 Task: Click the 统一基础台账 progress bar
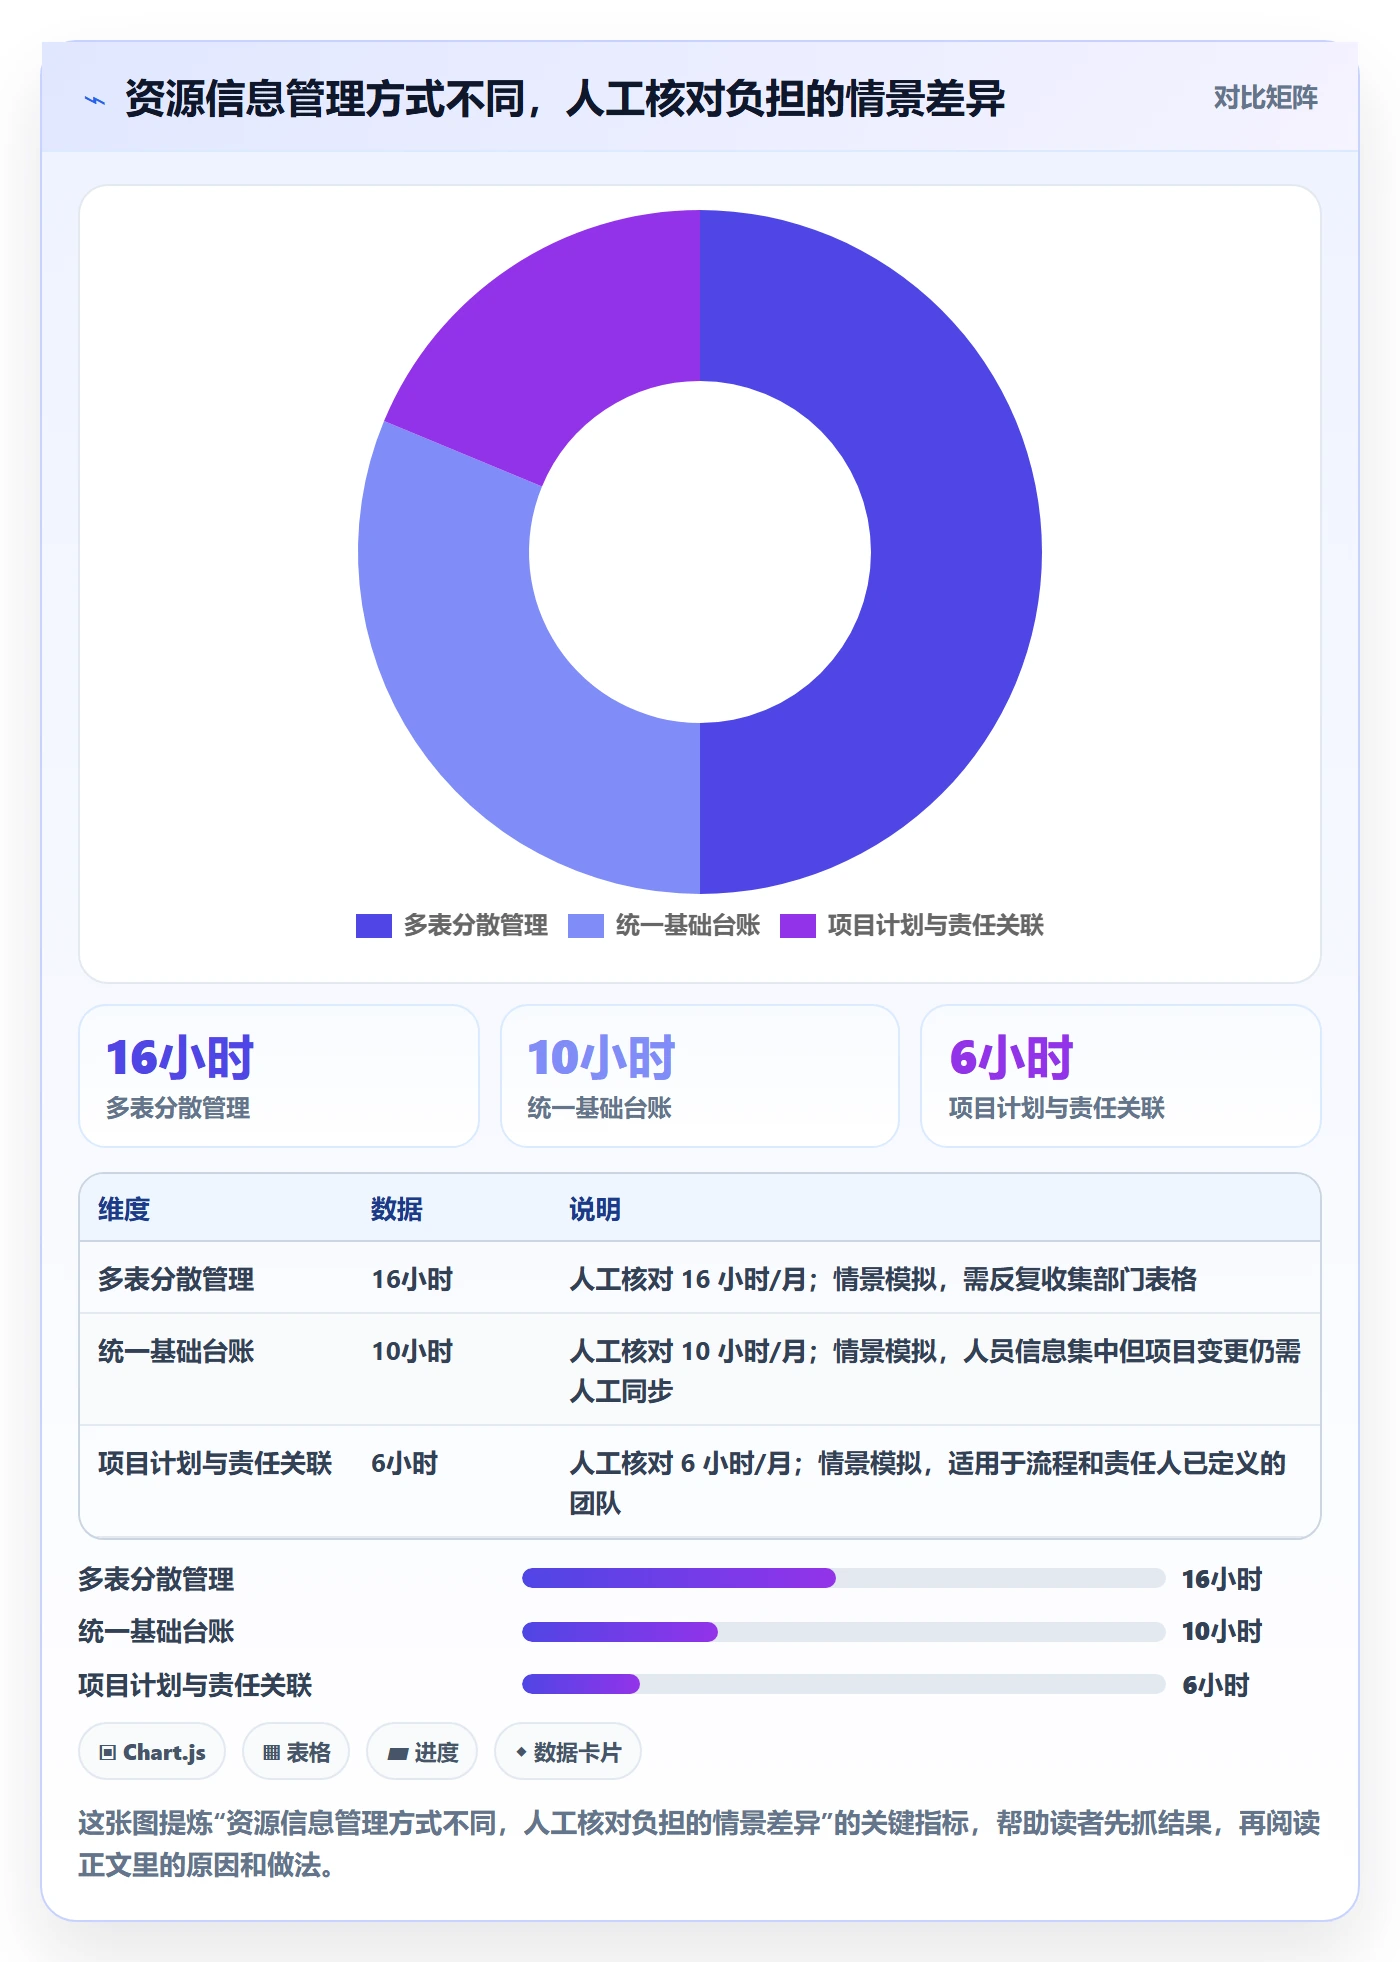pyautogui.click(x=843, y=1632)
